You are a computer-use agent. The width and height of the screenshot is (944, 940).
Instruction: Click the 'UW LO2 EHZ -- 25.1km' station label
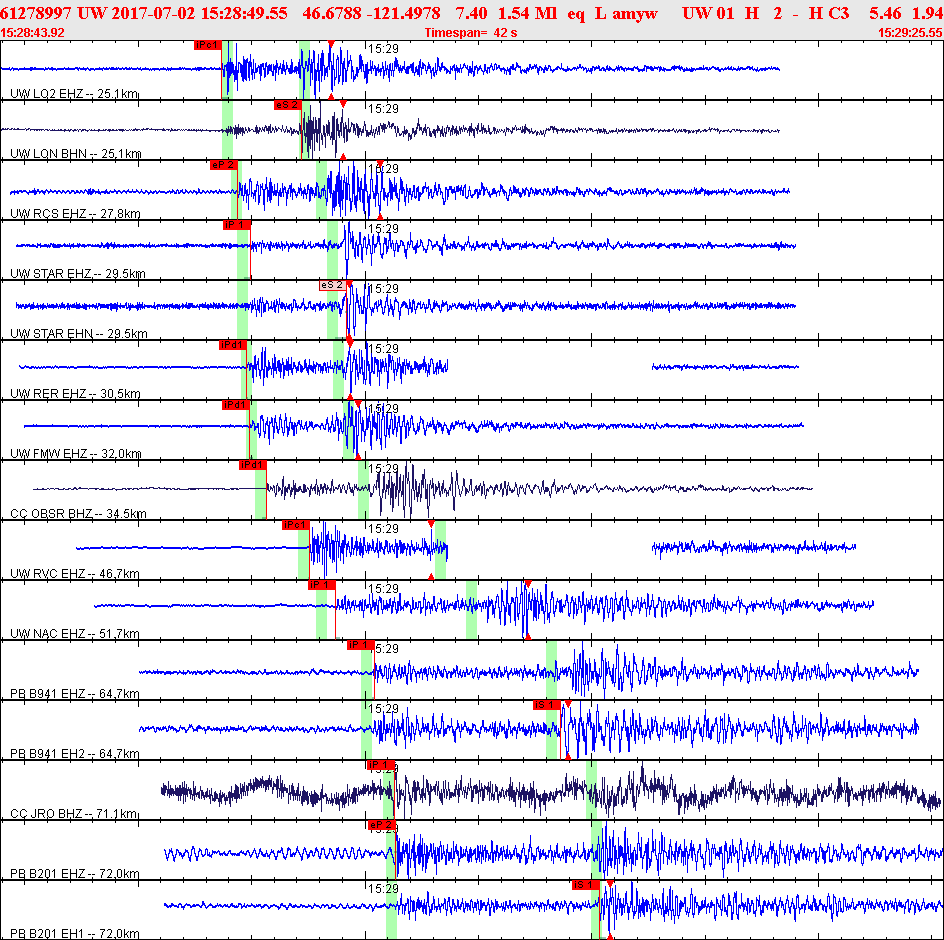74,94
